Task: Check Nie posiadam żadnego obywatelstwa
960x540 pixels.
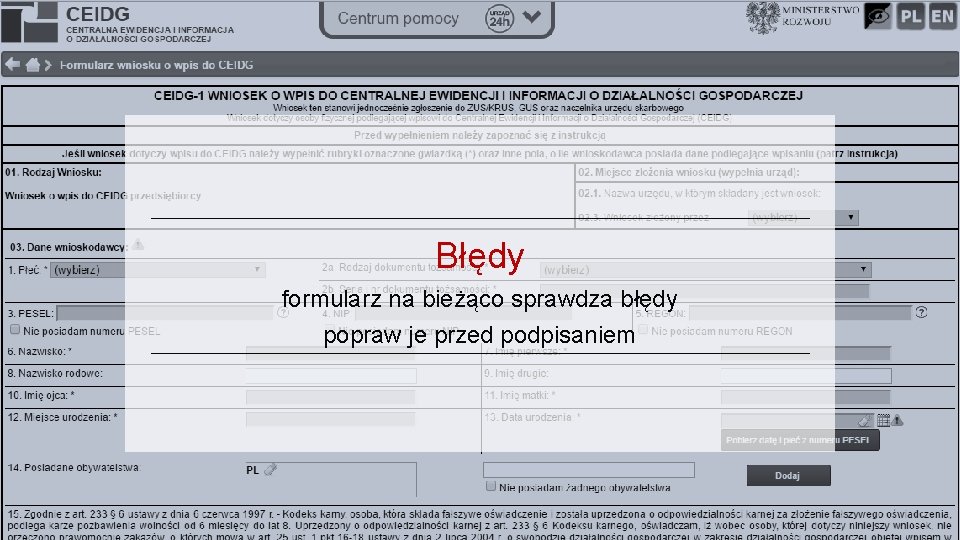Action: coord(490,486)
